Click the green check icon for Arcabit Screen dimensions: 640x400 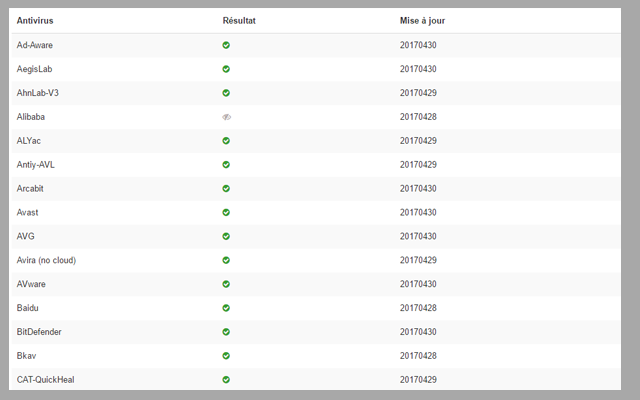point(226,189)
